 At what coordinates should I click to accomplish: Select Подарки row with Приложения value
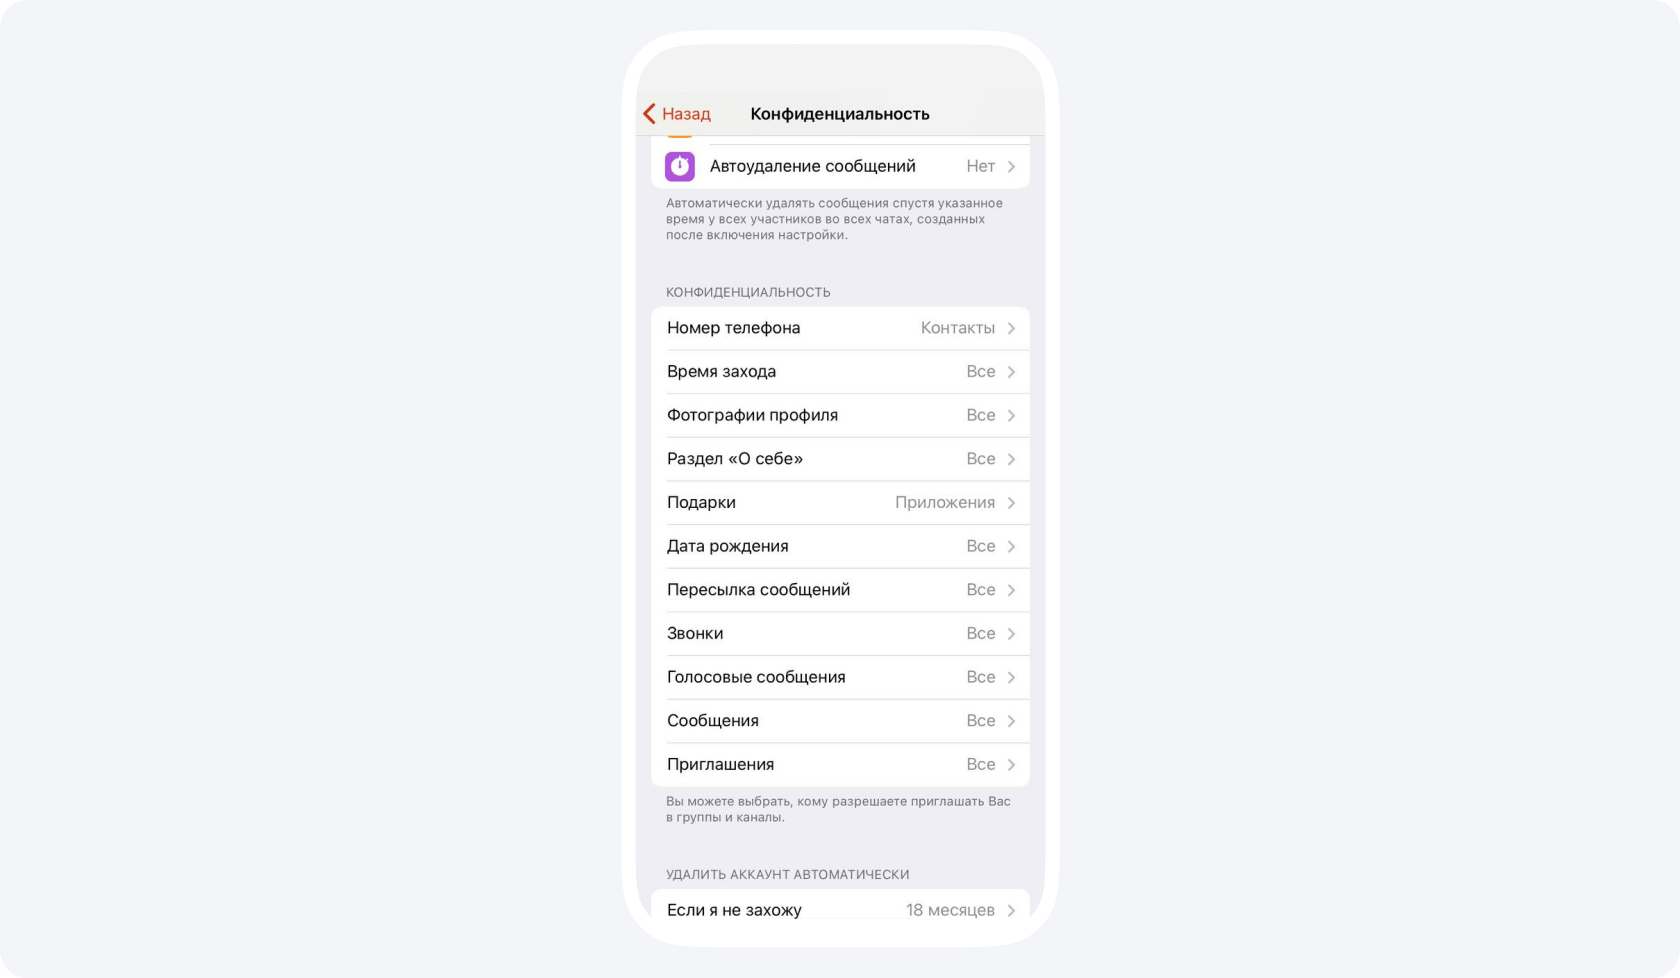(840, 503)
